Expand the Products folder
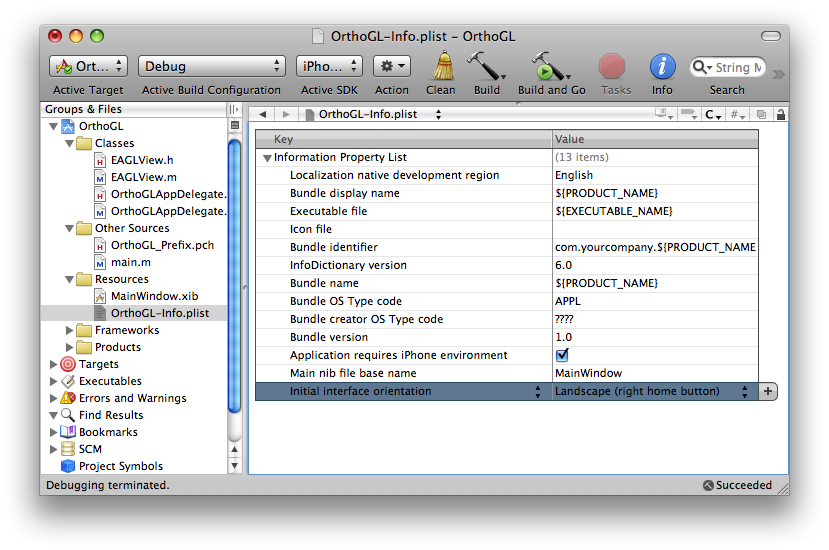 pos(69,347)
